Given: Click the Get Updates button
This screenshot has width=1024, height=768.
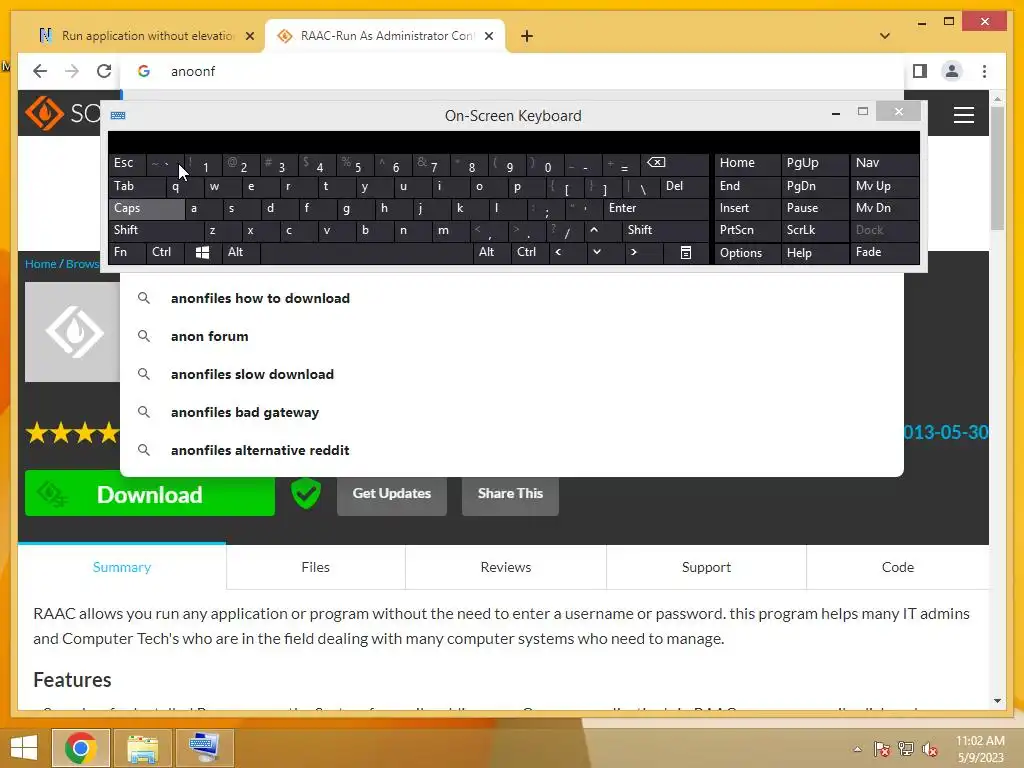Looking at the screenshot, I should coord(392,494).
